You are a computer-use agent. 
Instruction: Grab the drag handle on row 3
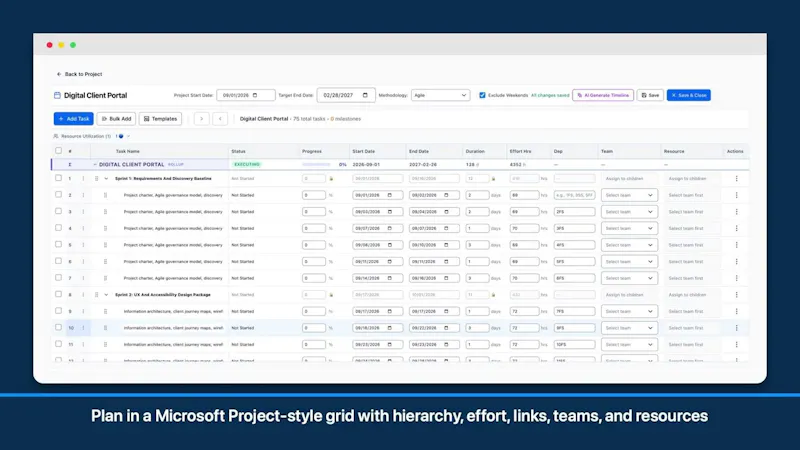[105, 212]
